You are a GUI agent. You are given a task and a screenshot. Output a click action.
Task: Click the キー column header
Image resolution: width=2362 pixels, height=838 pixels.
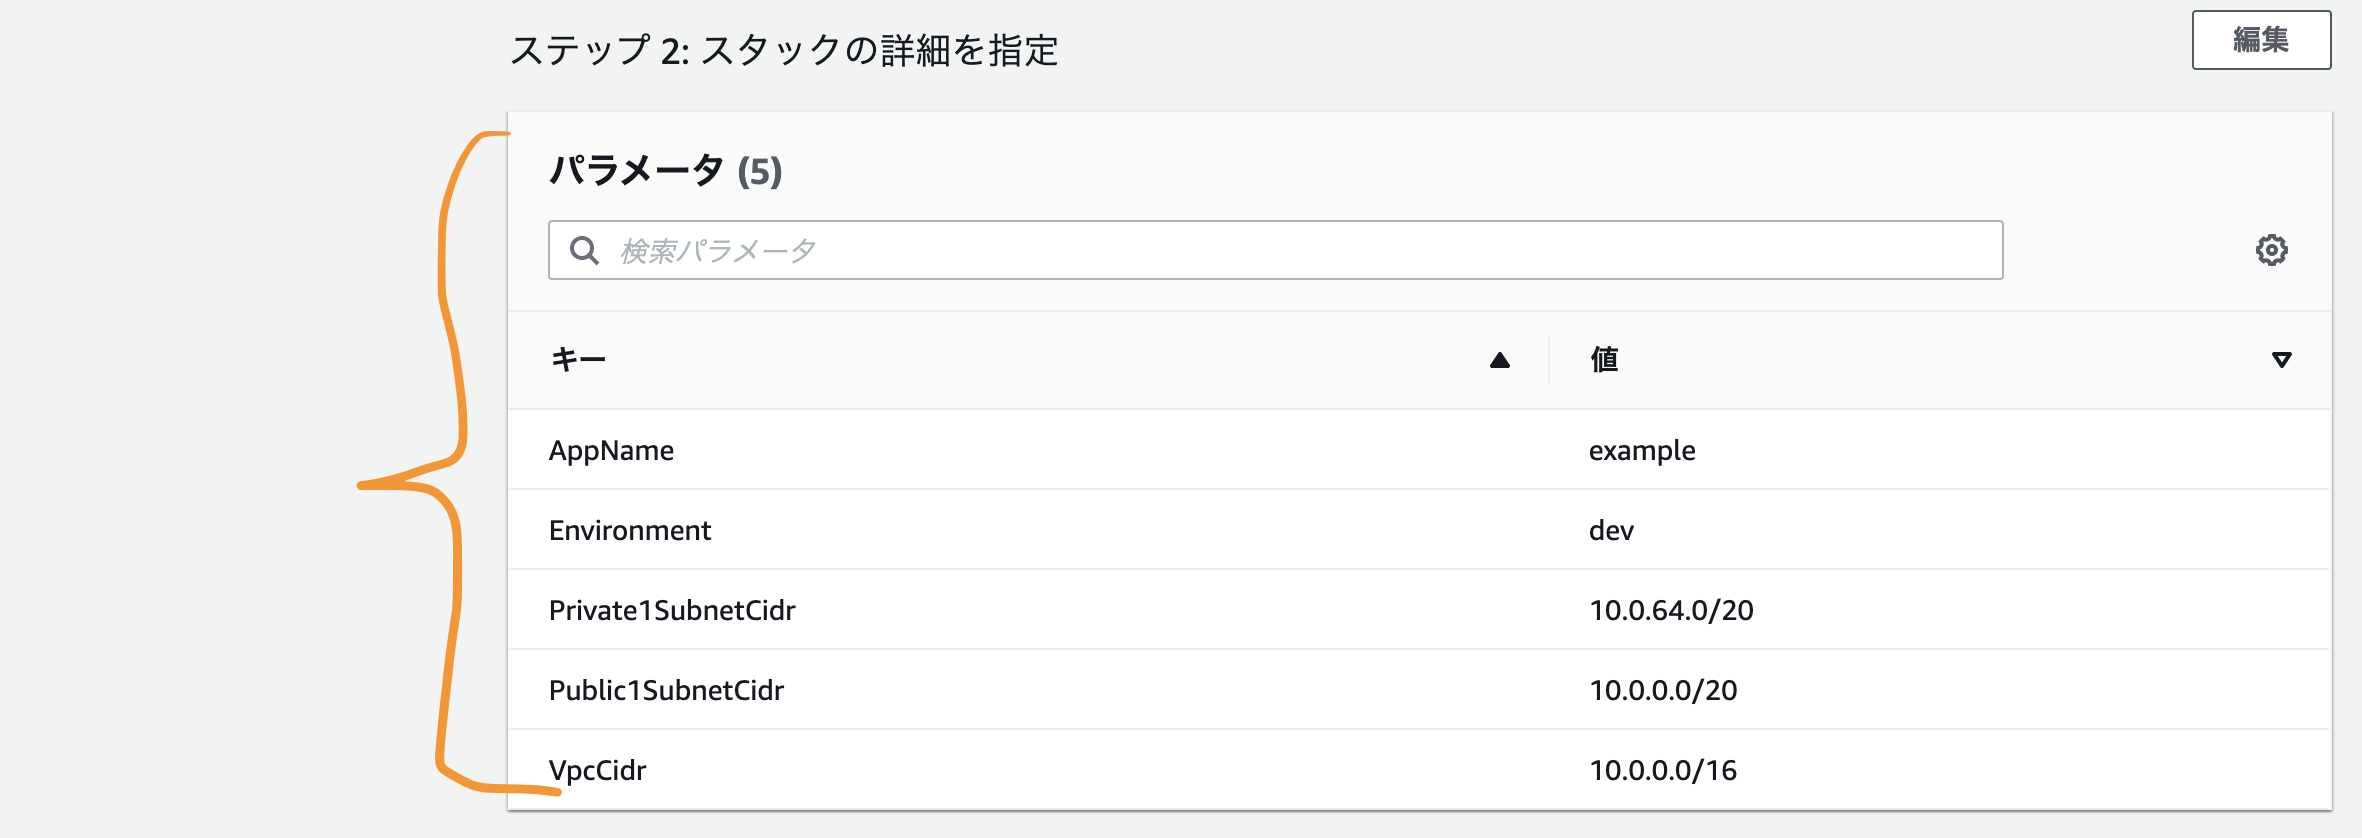pos(579,359)
